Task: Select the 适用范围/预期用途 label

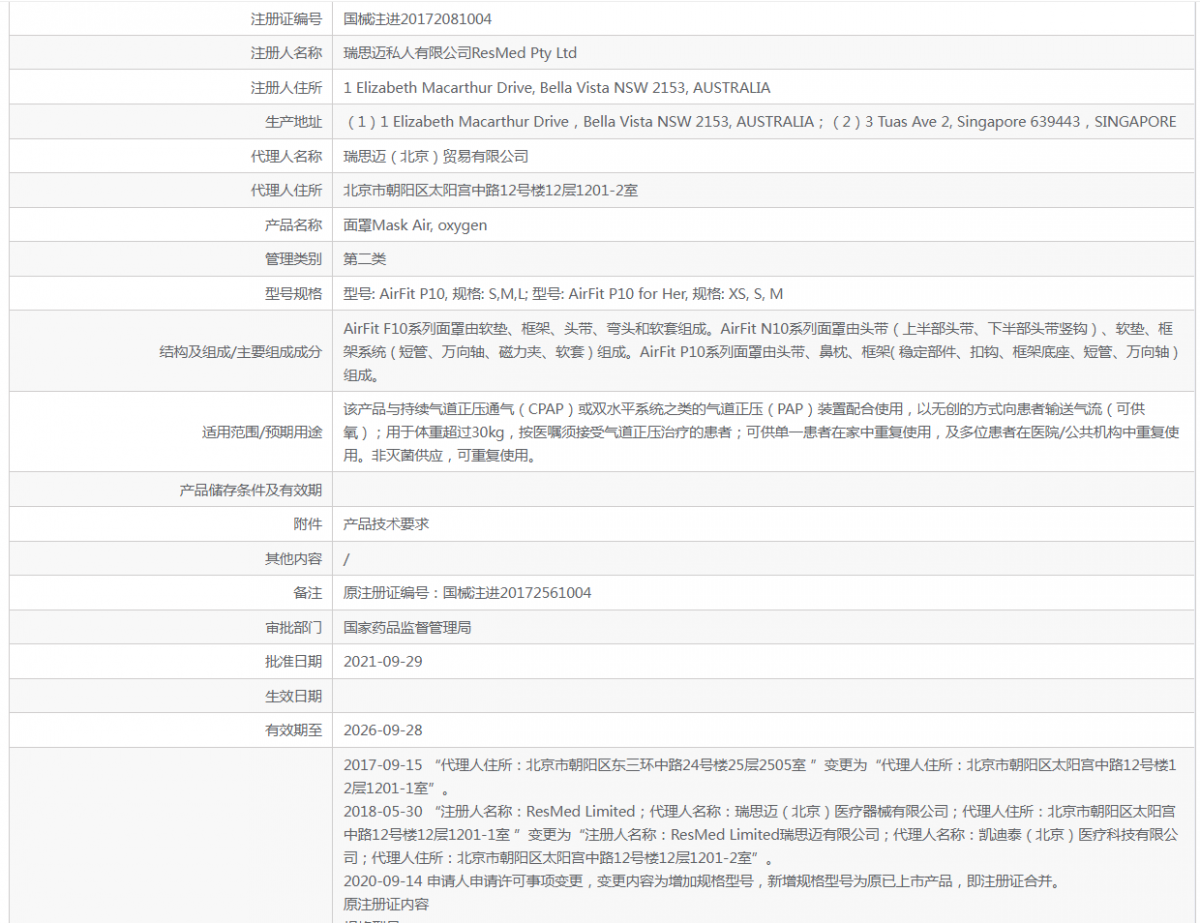Action: click(262, 432)
